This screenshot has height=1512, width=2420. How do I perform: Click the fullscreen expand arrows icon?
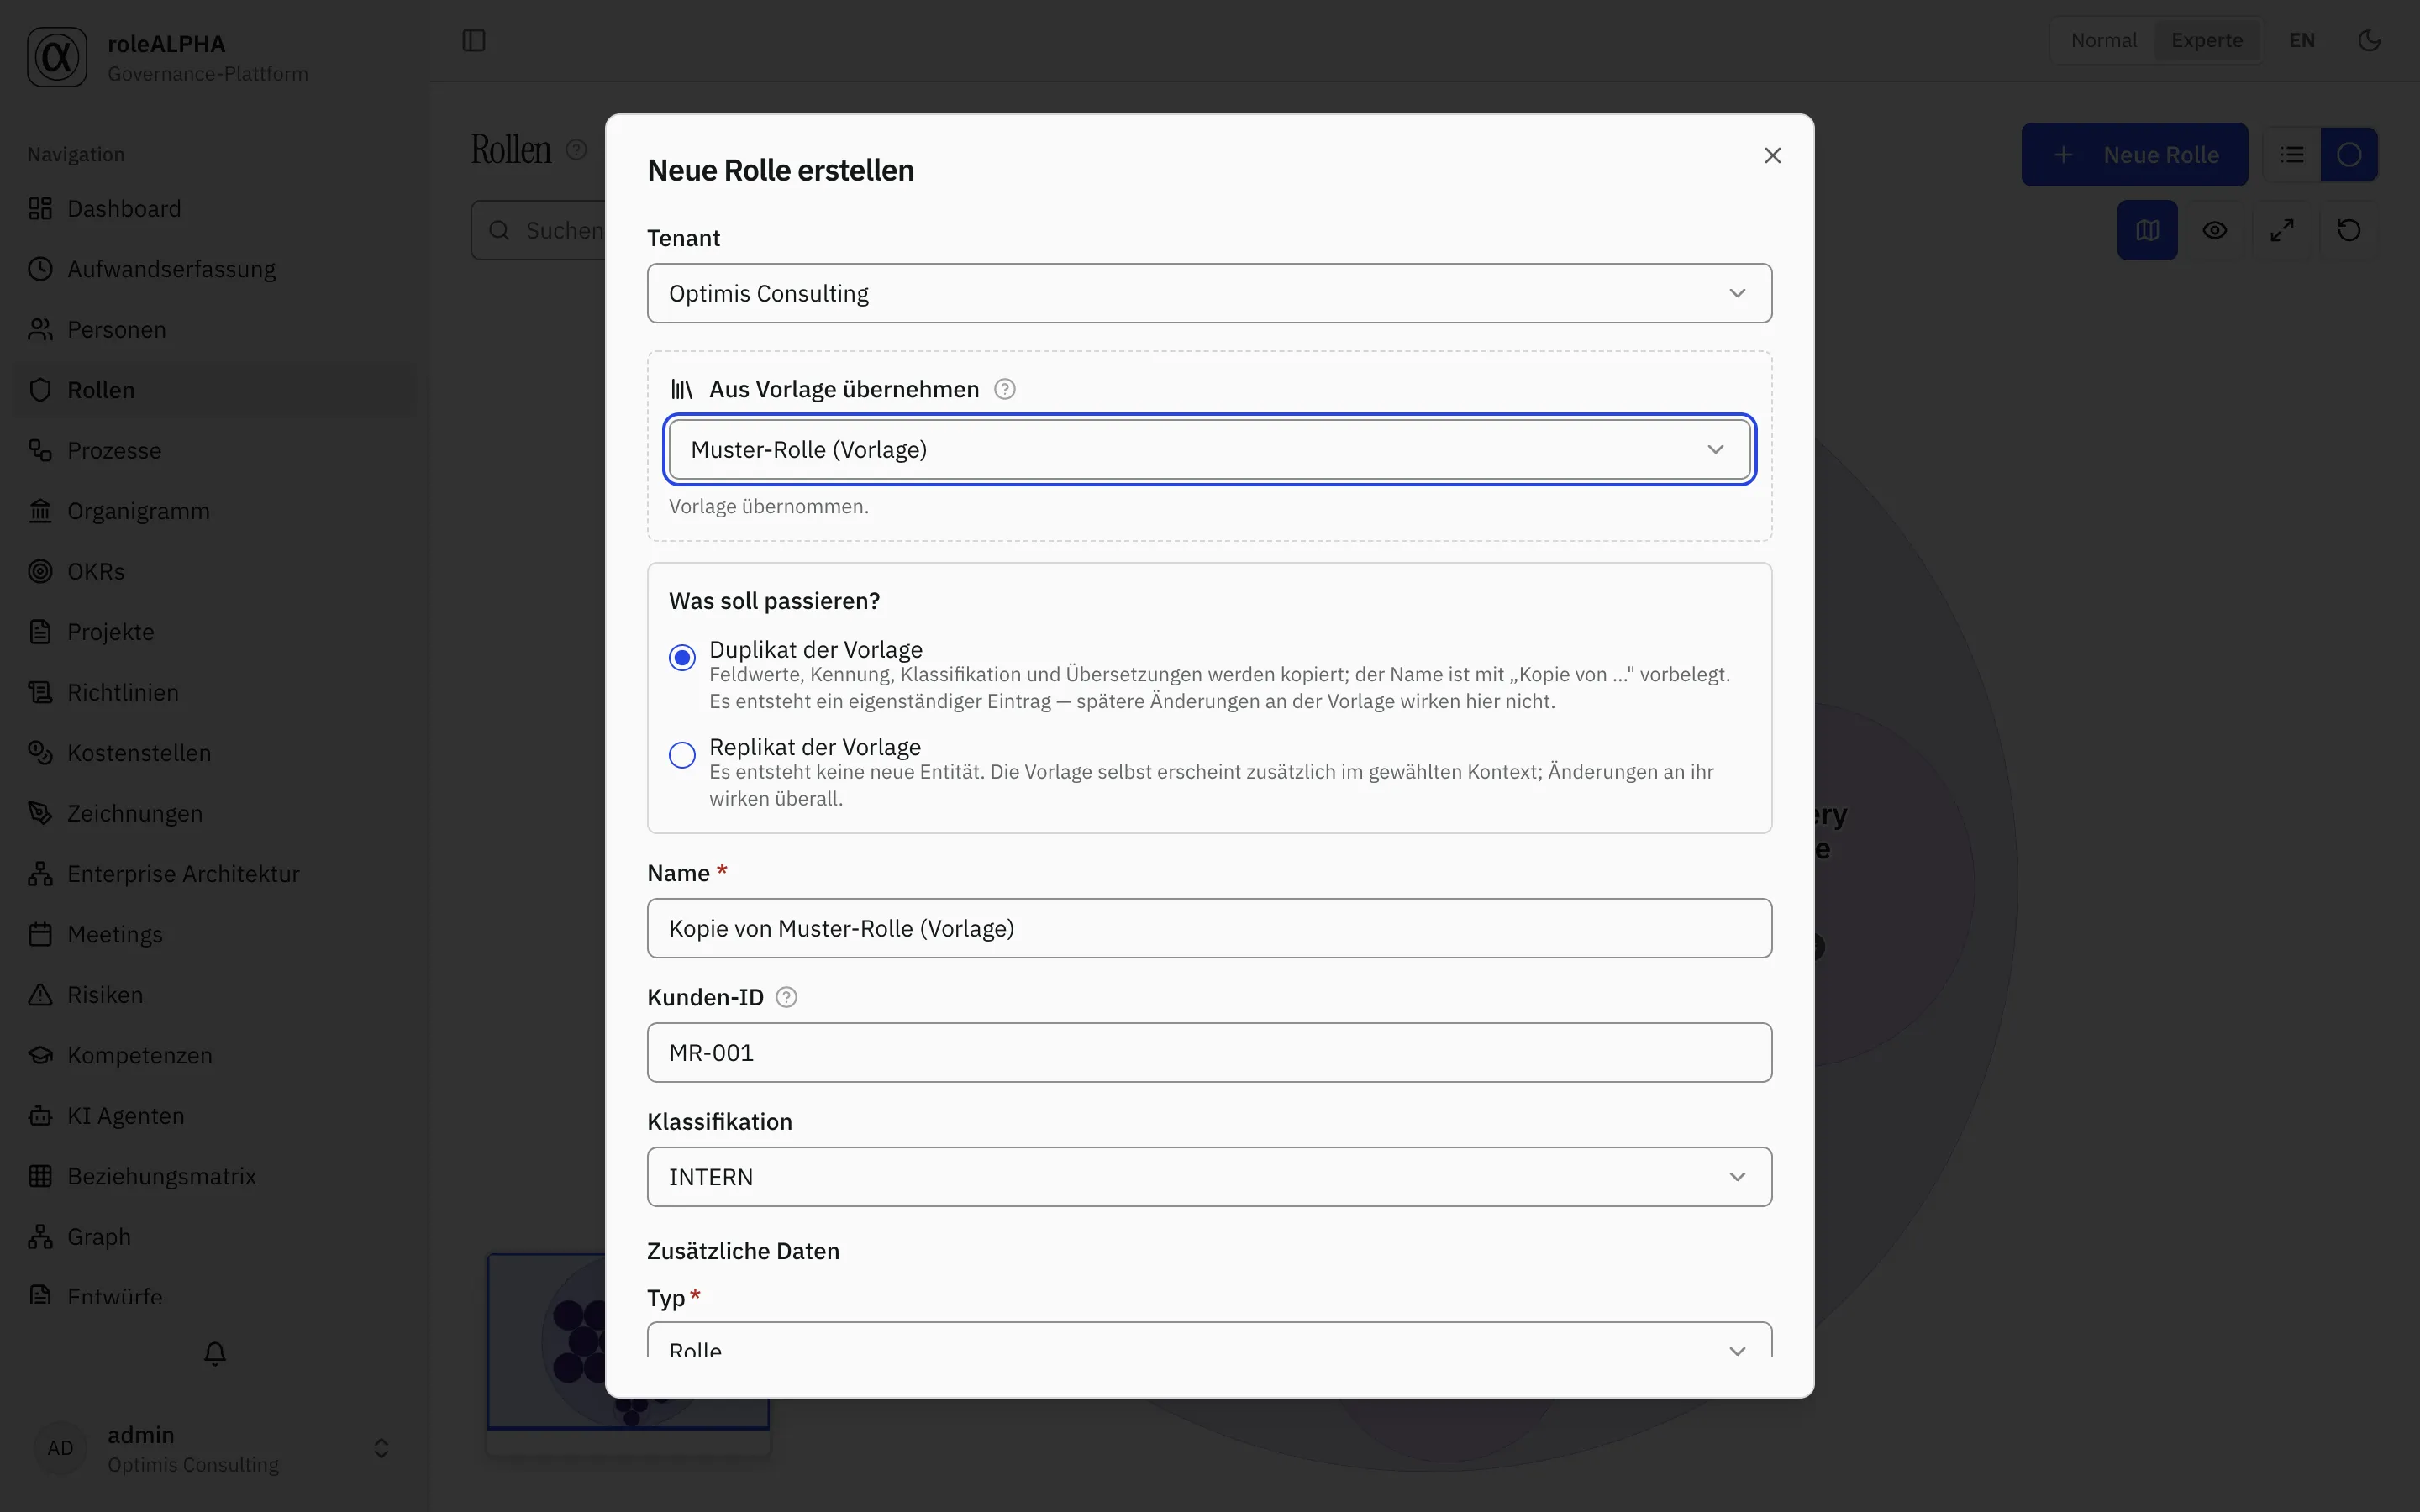2282,230
